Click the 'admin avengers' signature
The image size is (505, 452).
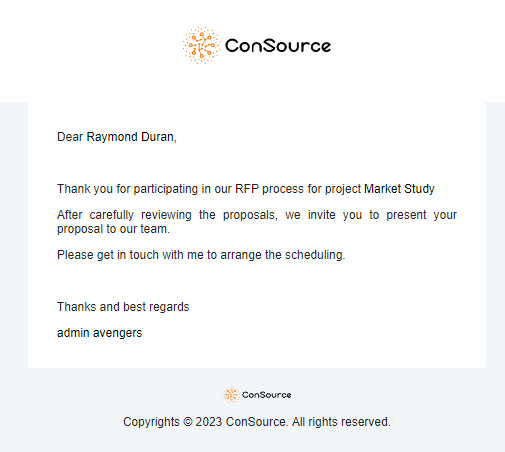(x=99, y=333)
